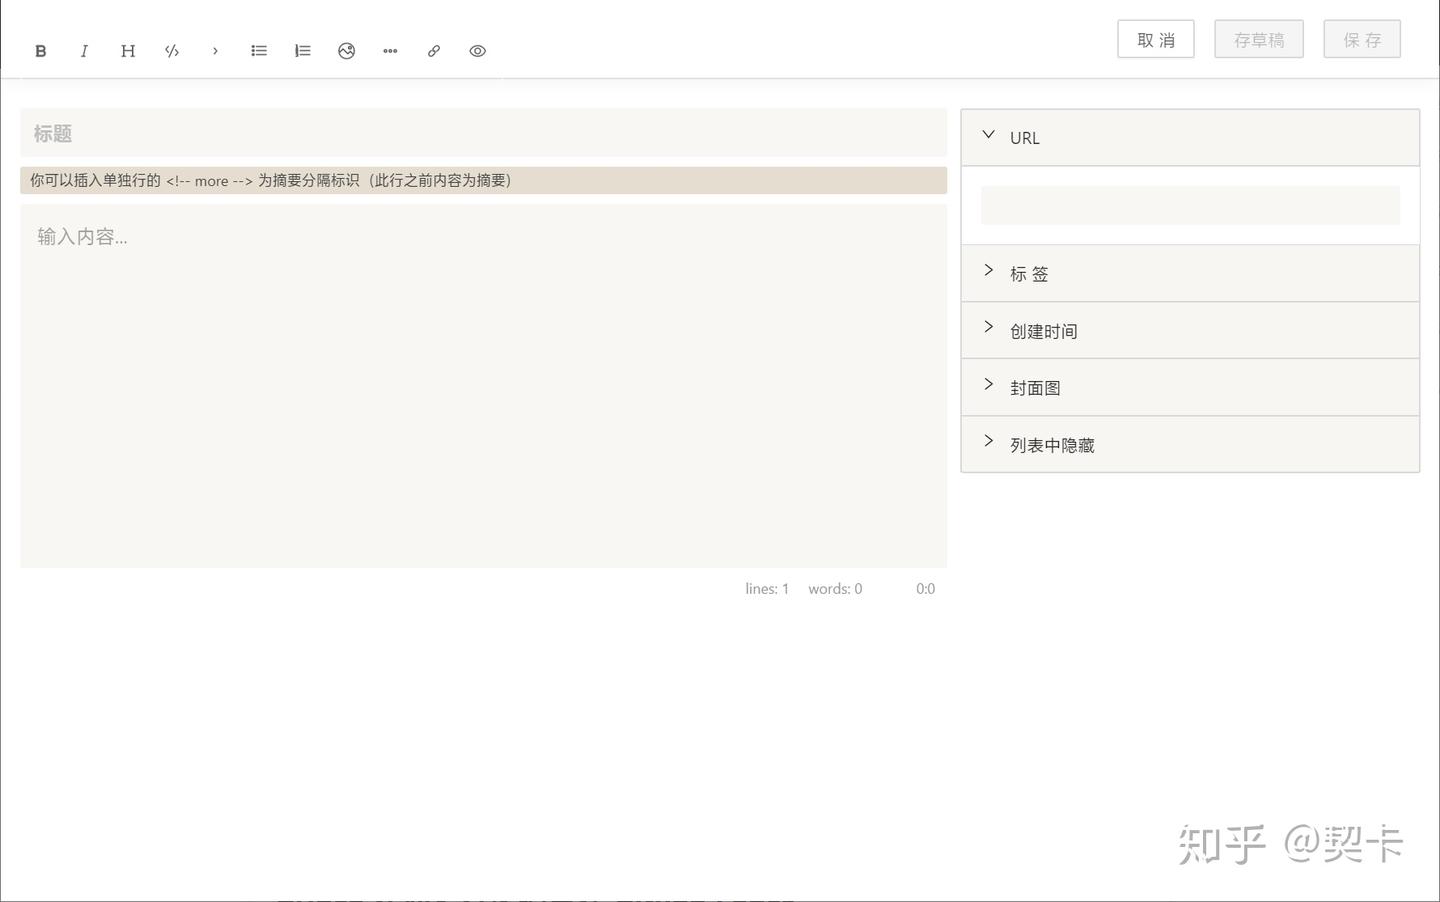Expand the 标签 tags section
The height and width of the screenshot is (902, 1440).
coord(1190,274)
